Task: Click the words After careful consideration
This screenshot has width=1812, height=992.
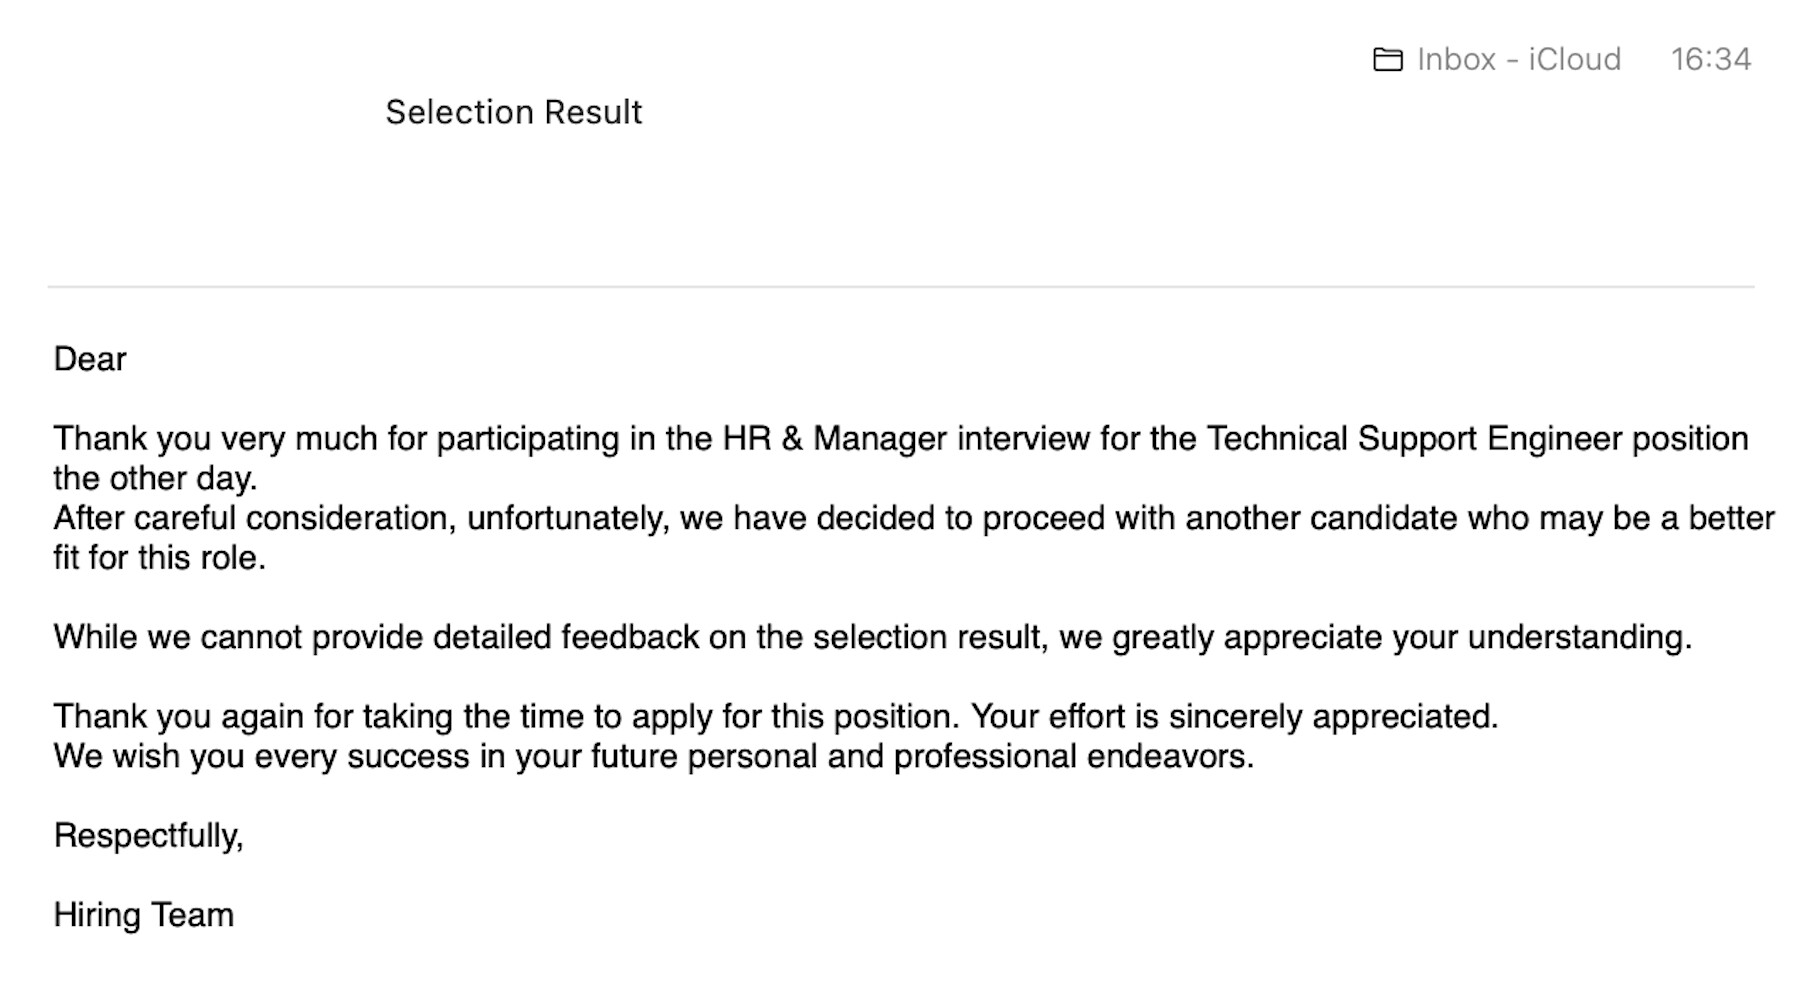Action: coord(254,518)
